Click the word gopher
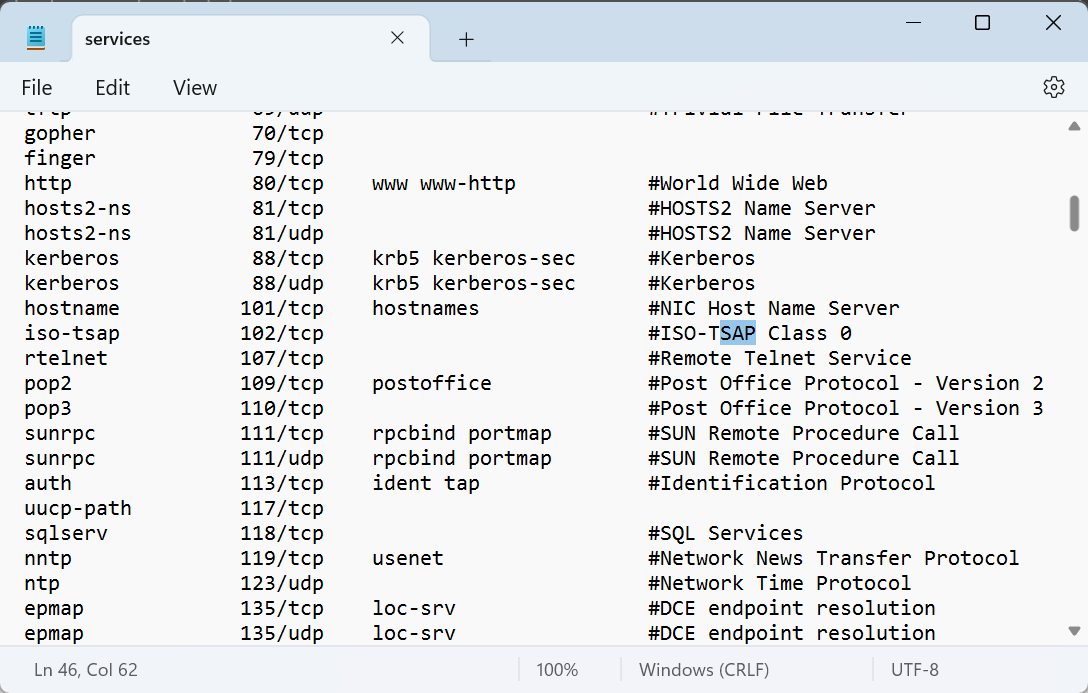Image resolution: width=1088 pixels, height=693 pixels. [x=60, y=133]
